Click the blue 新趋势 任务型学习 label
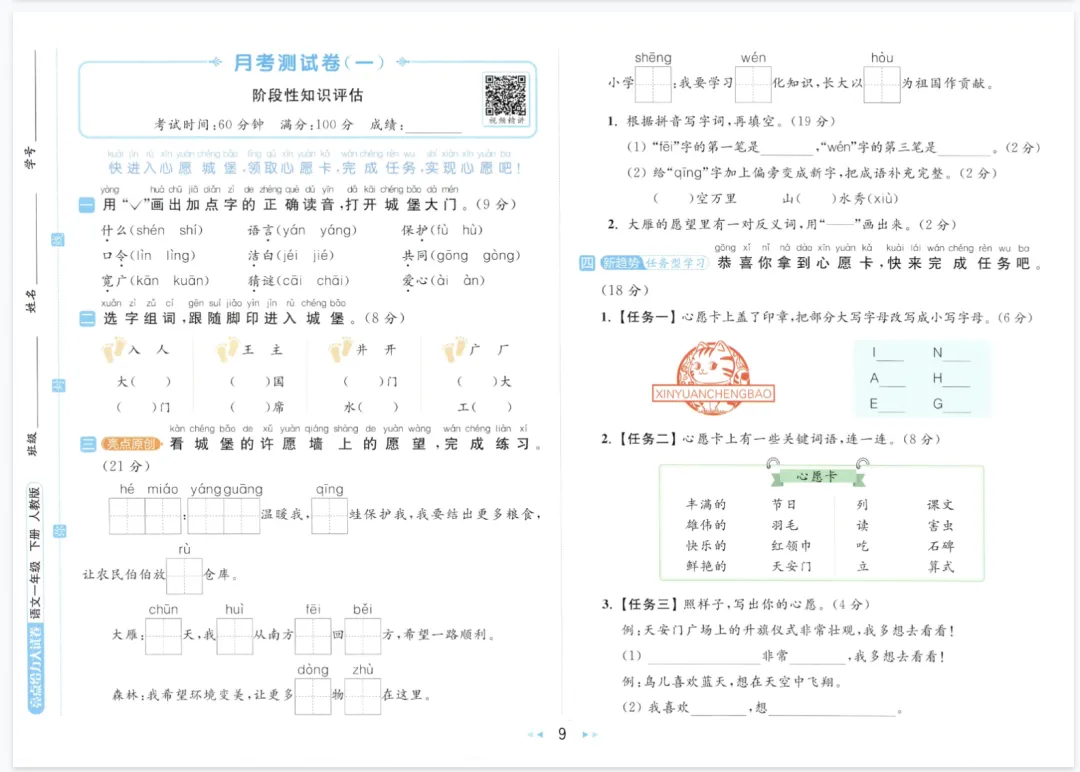The height and width of the screenshot is (772, 1080). [x=654, y=263]
